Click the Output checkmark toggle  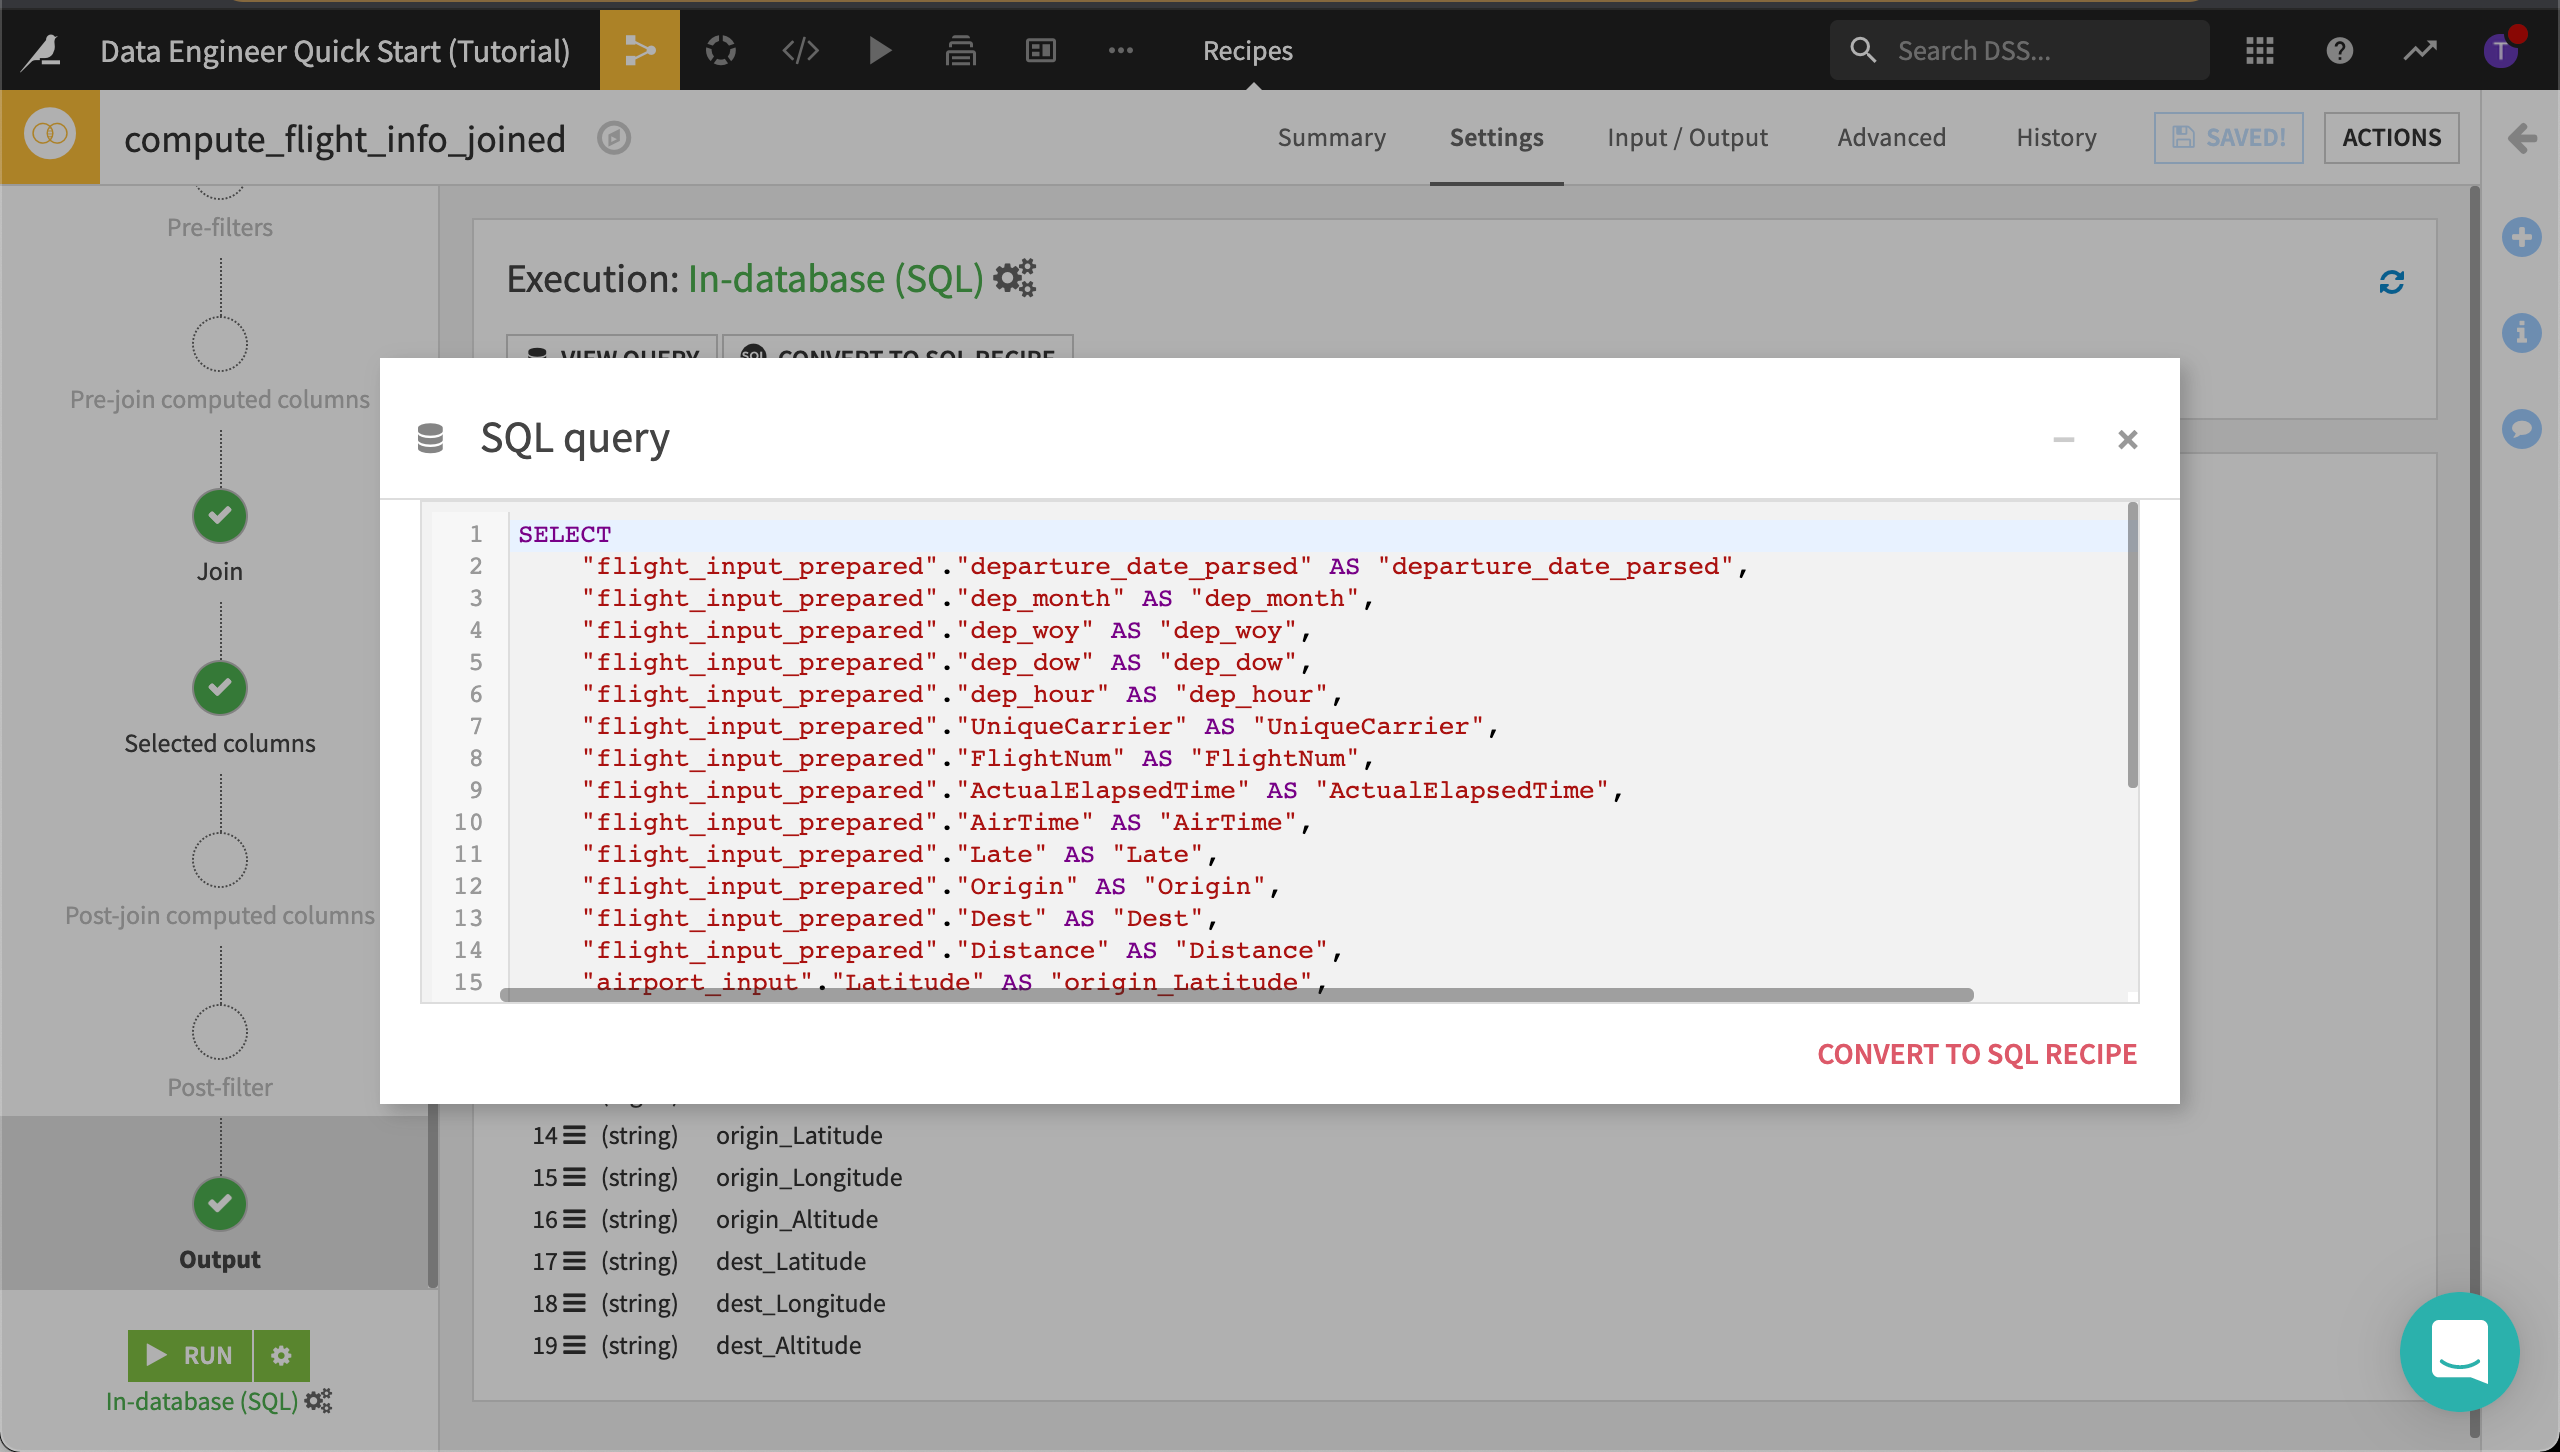coord(218,1204)
